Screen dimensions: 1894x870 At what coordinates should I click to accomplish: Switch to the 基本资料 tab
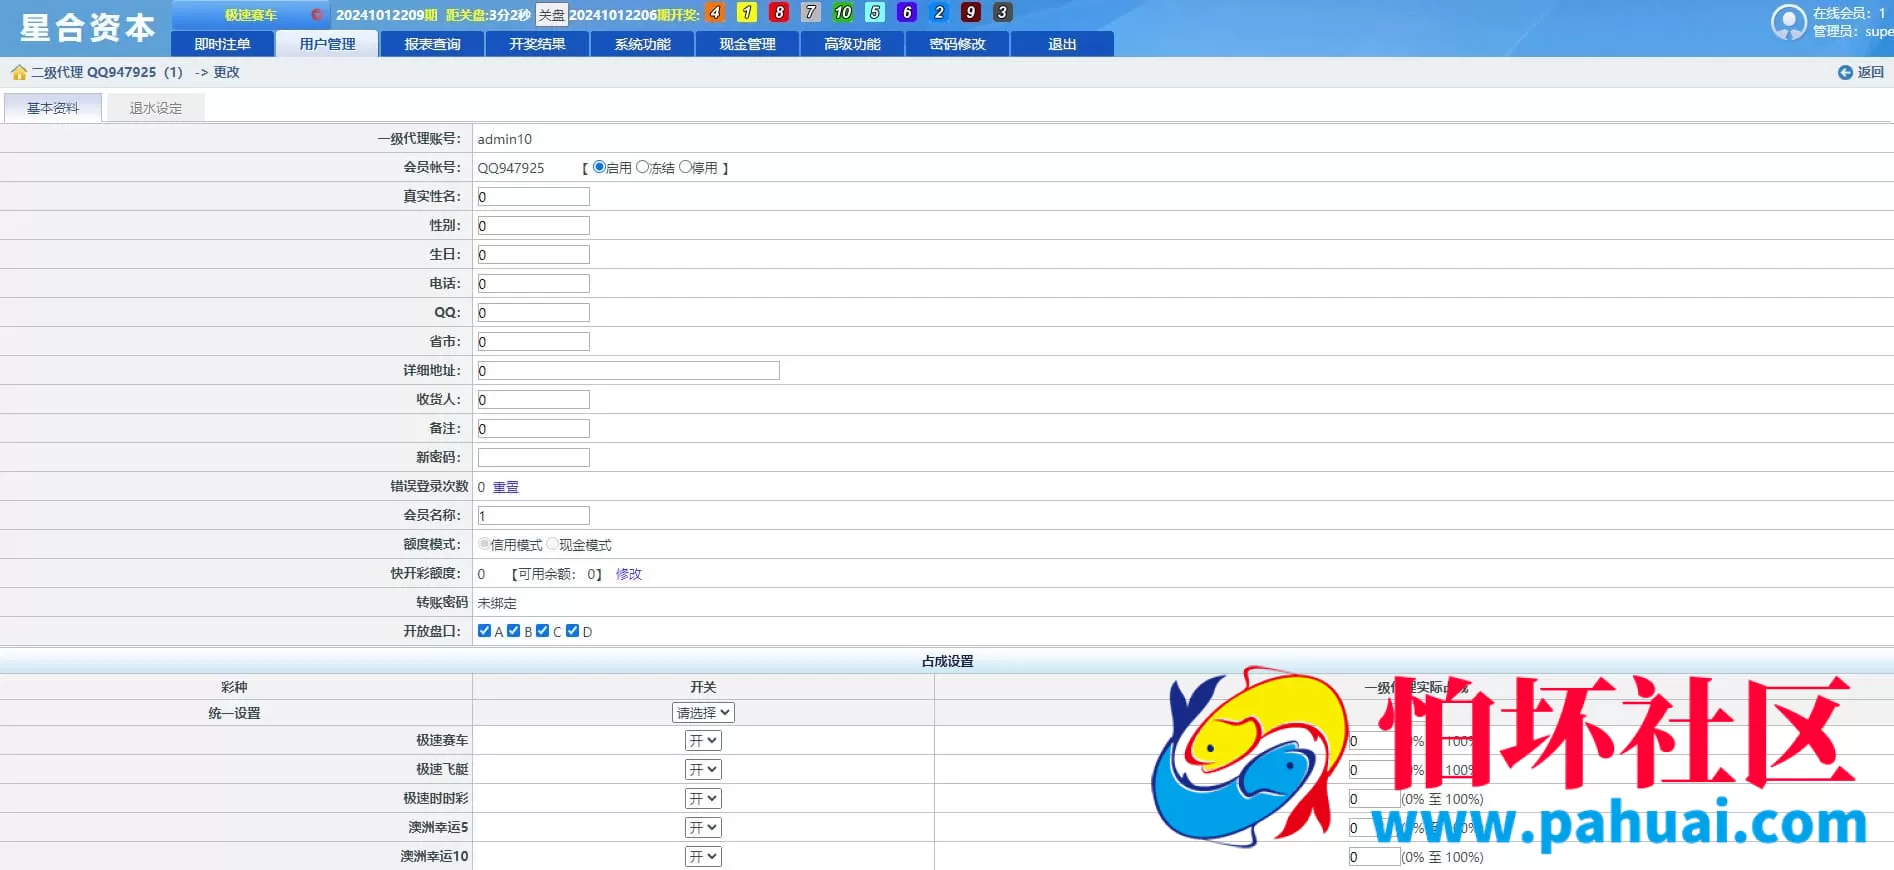click(x=53, y=108)
